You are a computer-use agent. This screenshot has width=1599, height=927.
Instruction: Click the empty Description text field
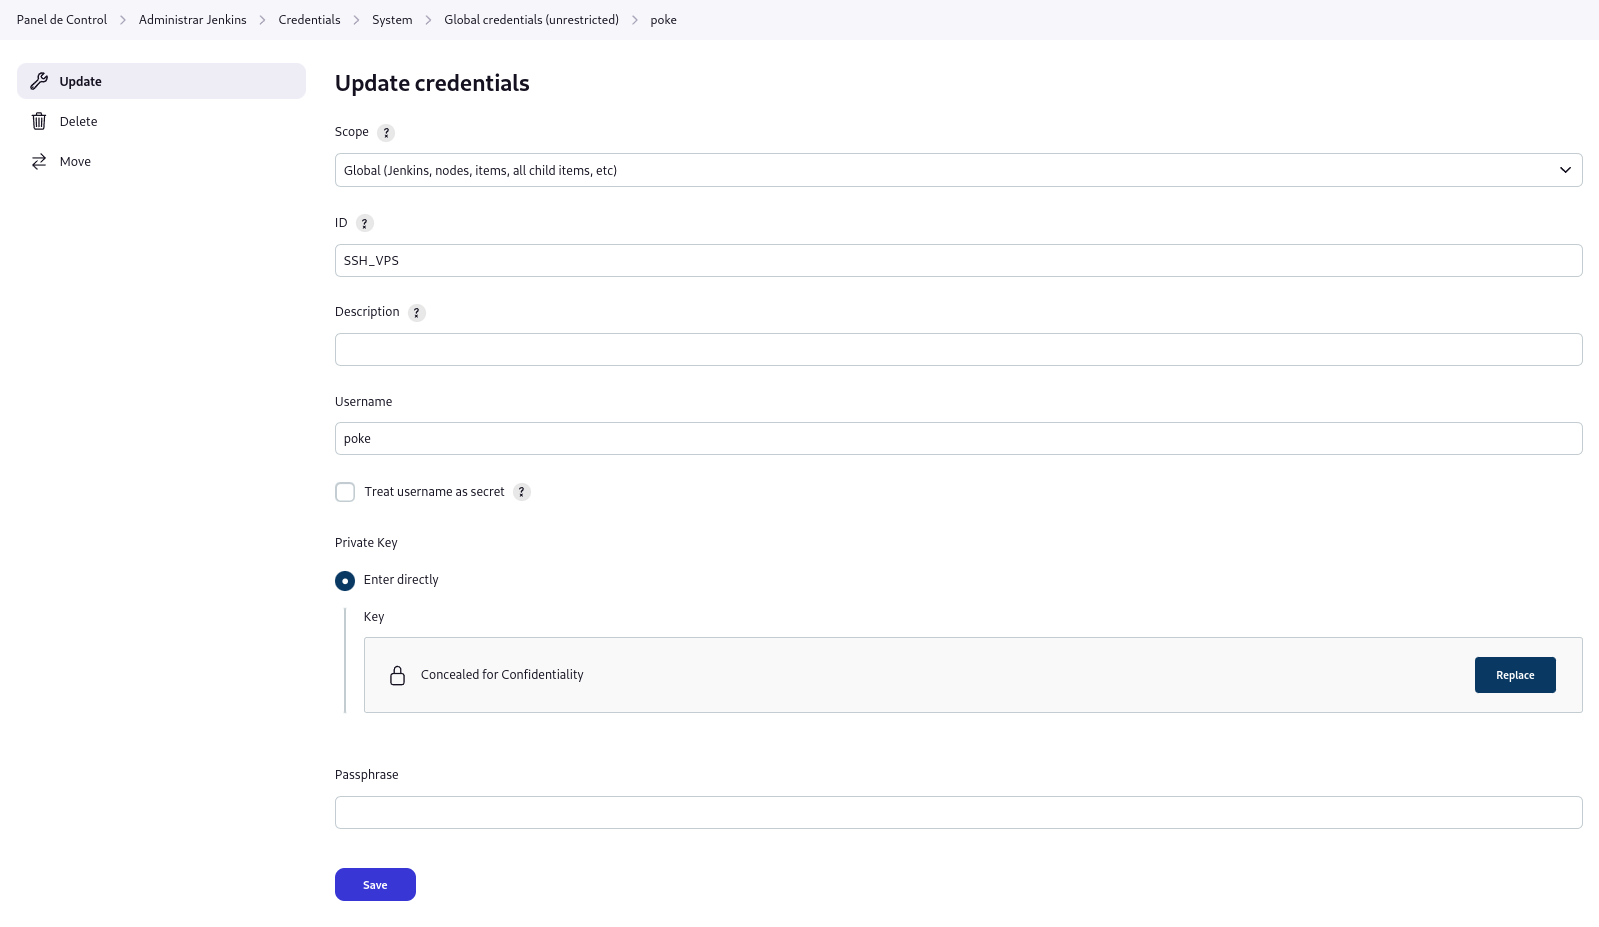(x=958, y=350)
